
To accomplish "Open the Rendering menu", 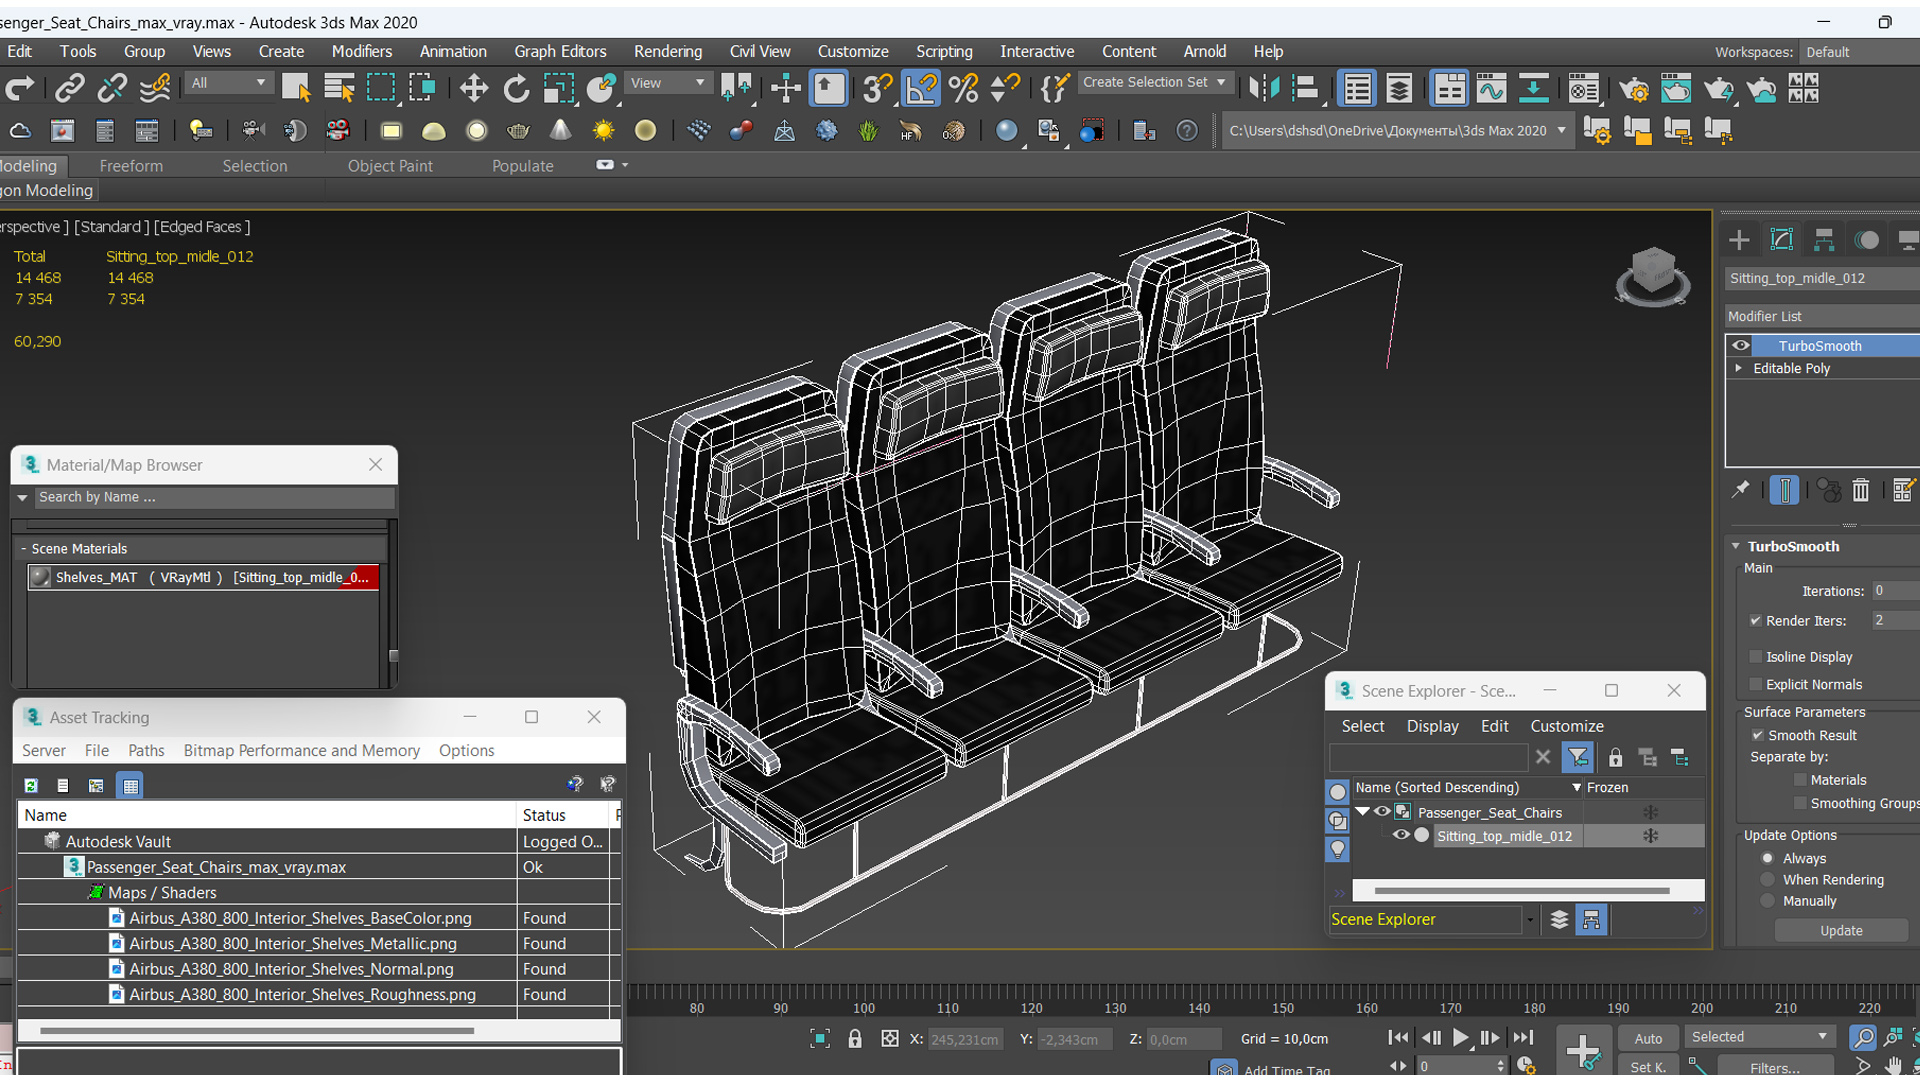I will click(x=668, y=51).
